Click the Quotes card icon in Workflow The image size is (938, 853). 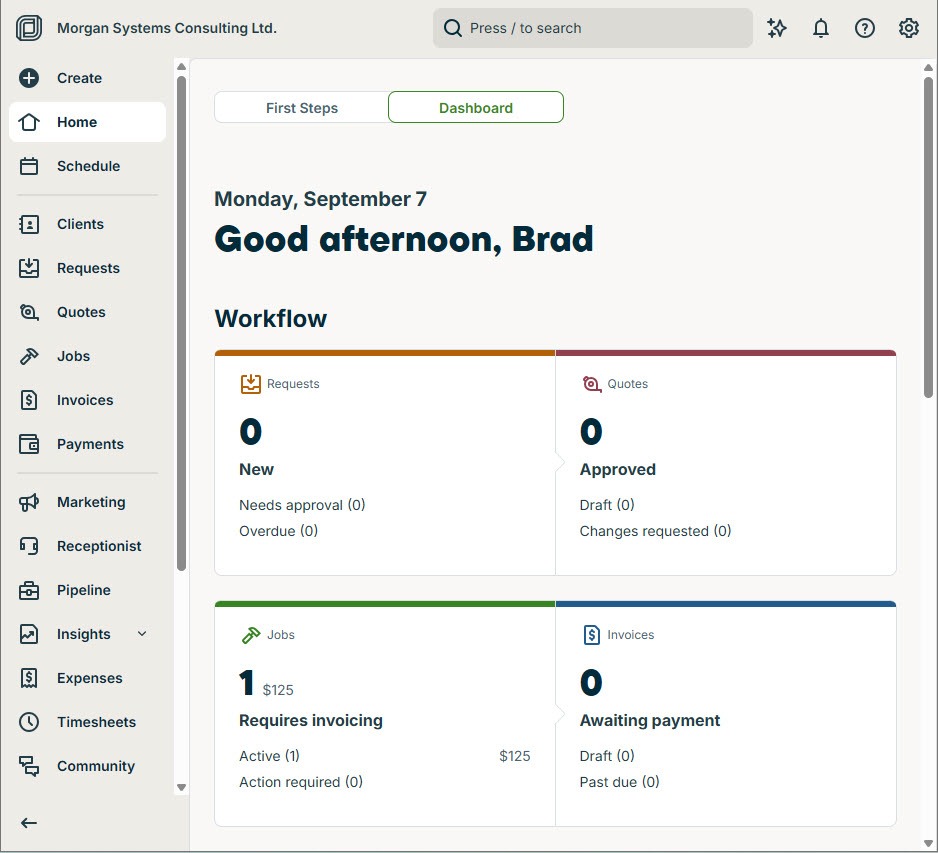click(592, 384)
